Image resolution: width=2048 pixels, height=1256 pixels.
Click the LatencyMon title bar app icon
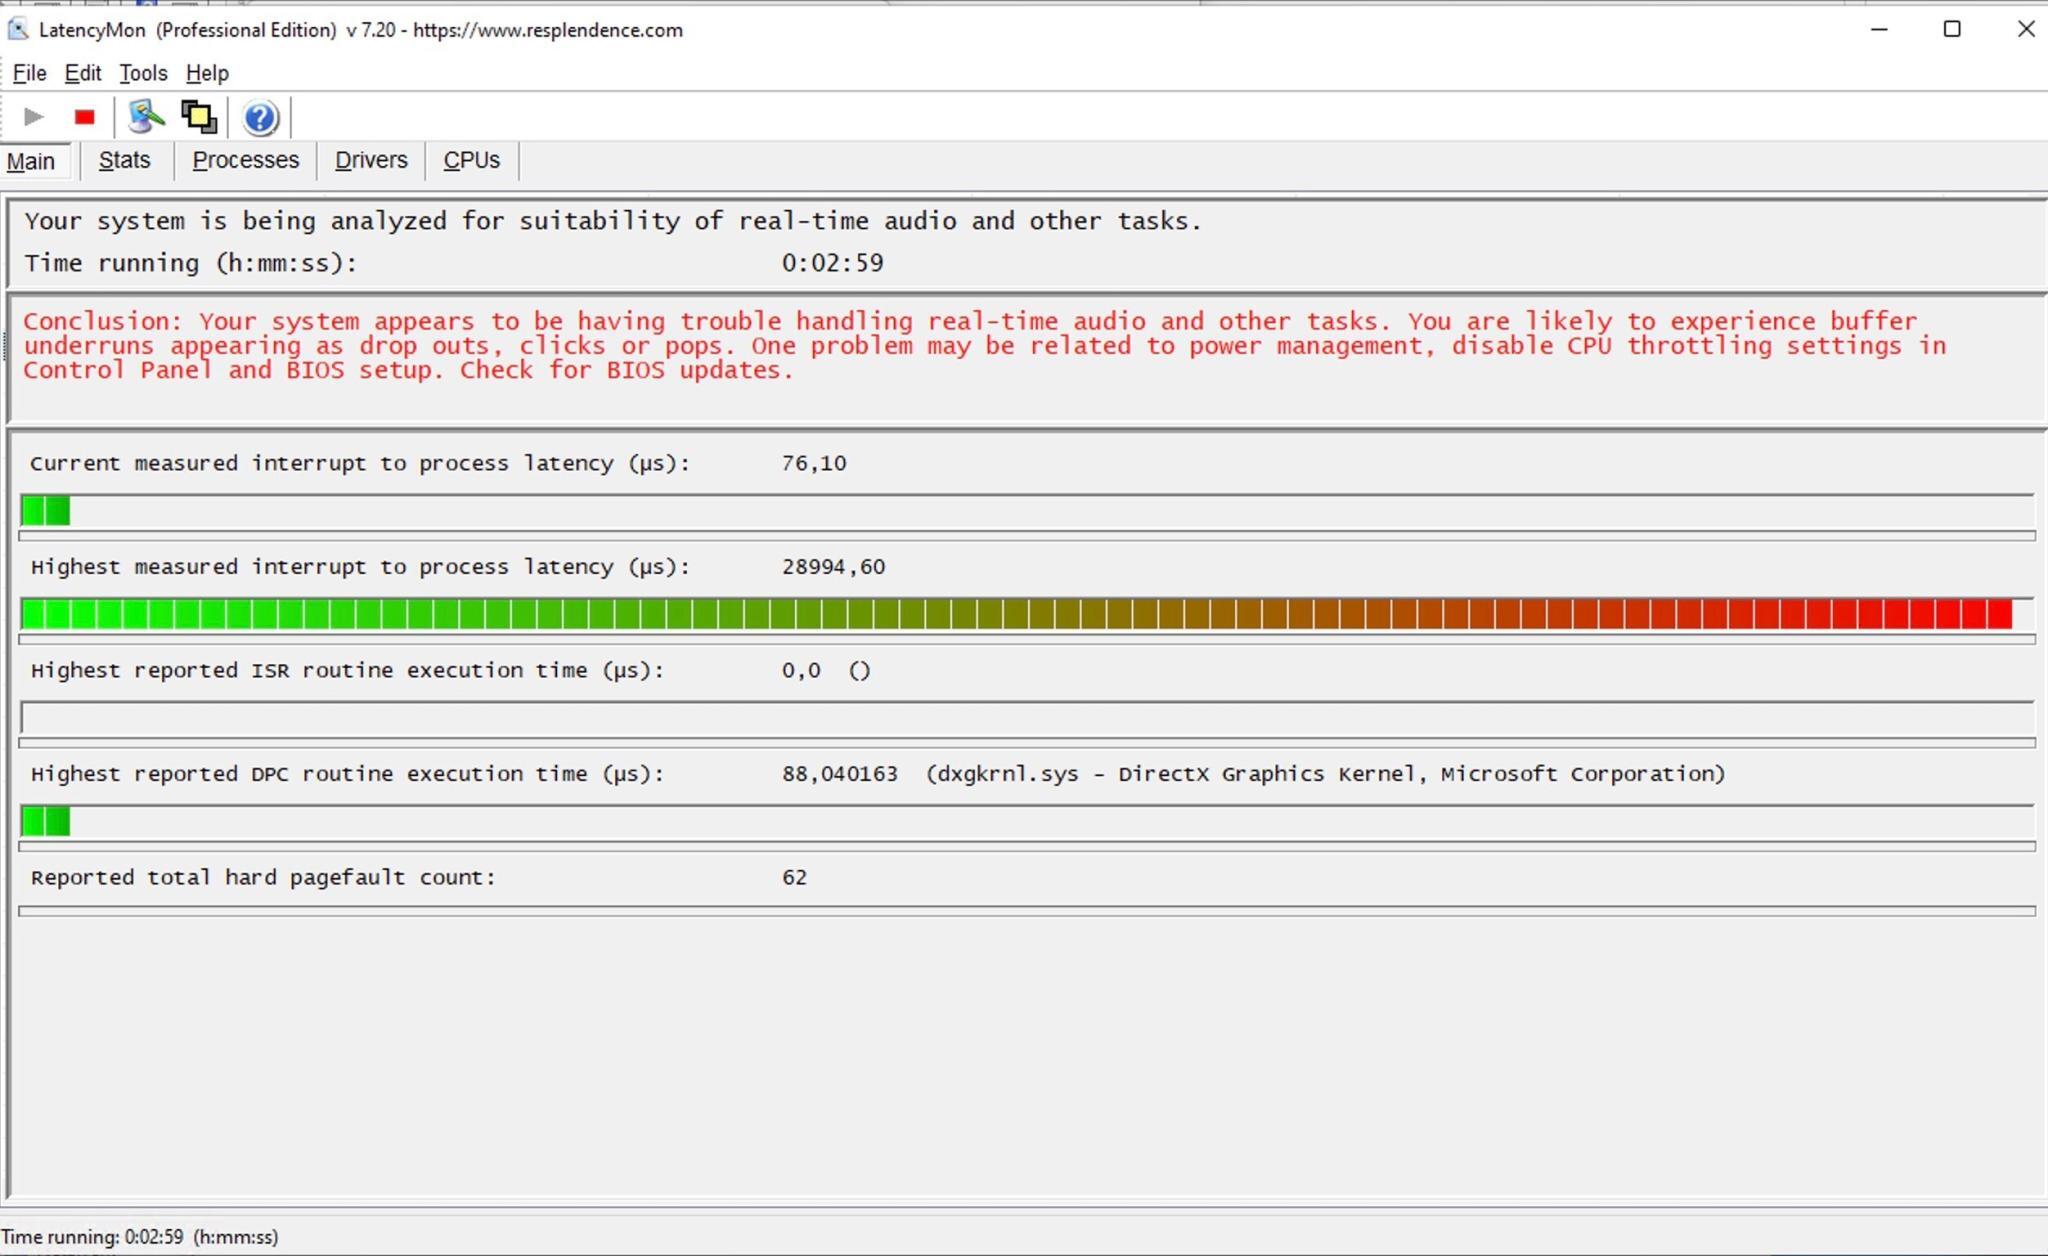(x=18, y=29)
